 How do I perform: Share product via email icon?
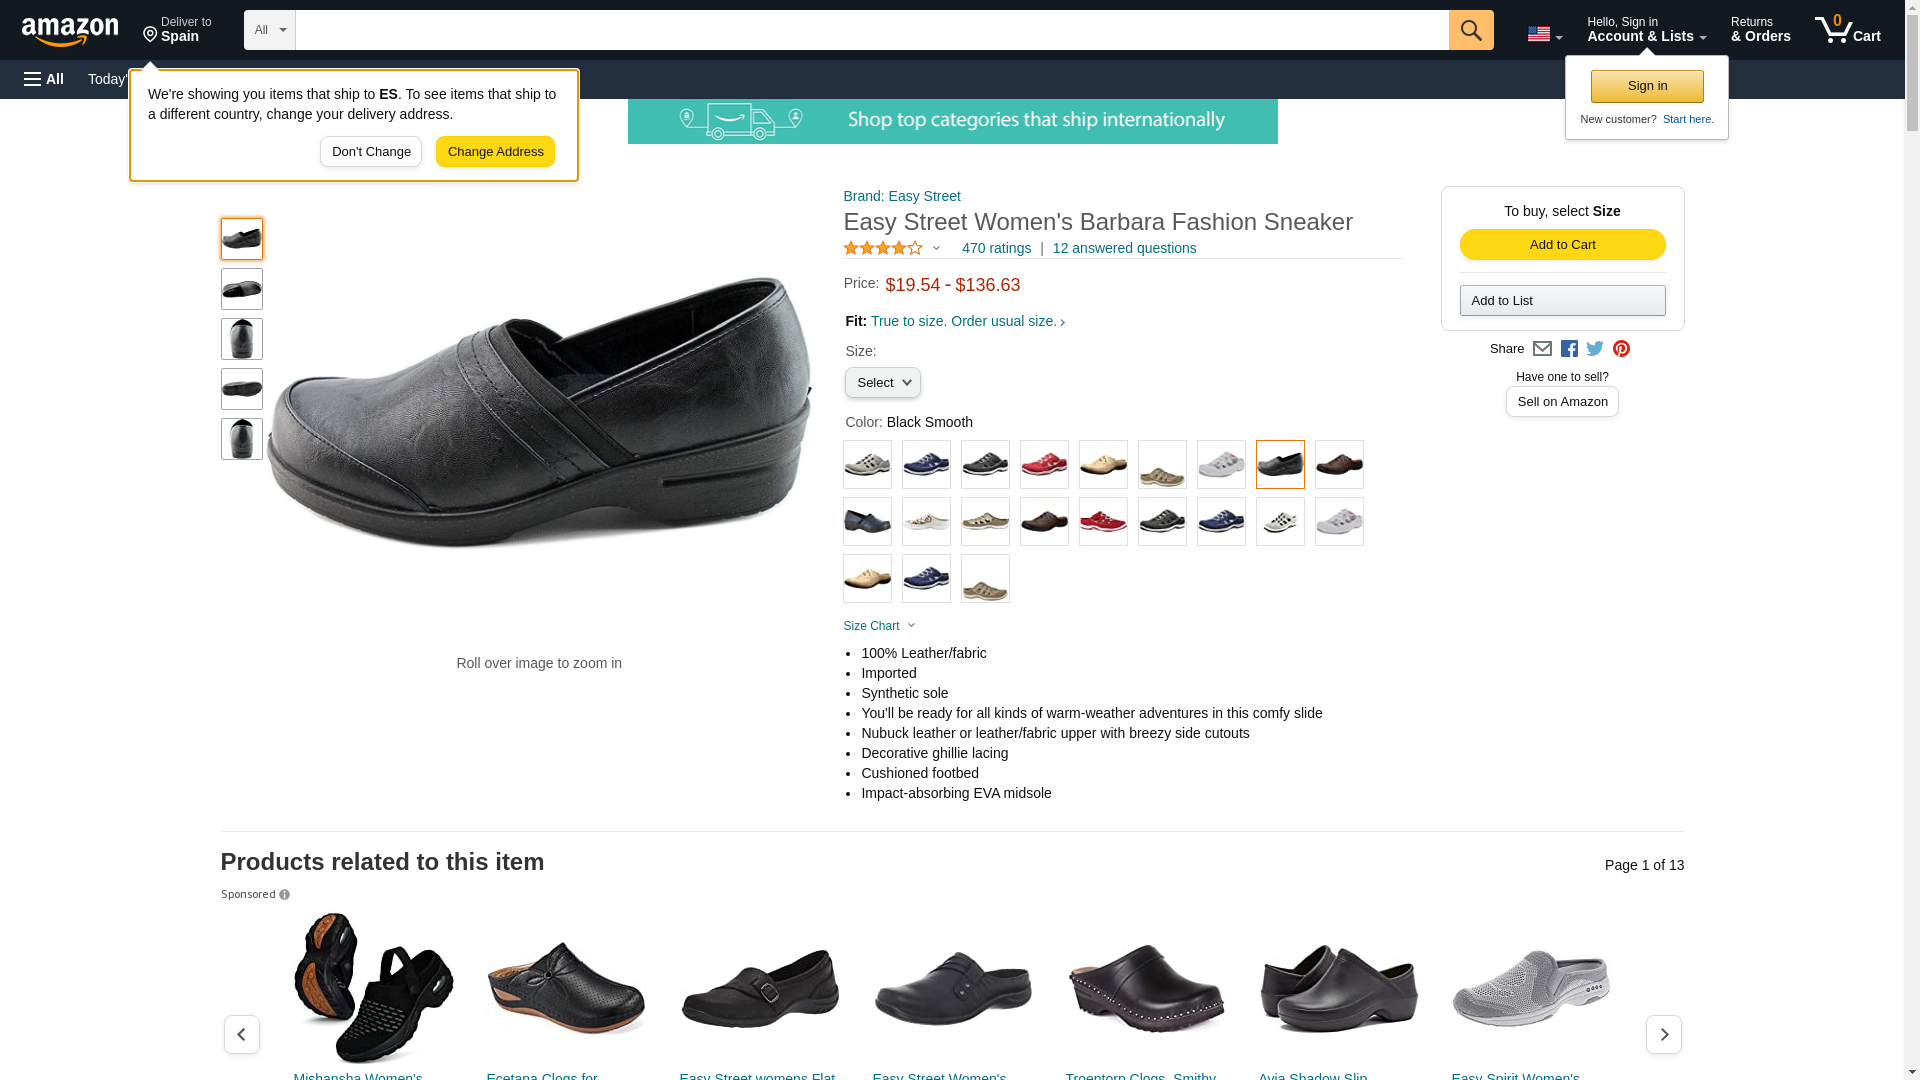coord(1542,349)
